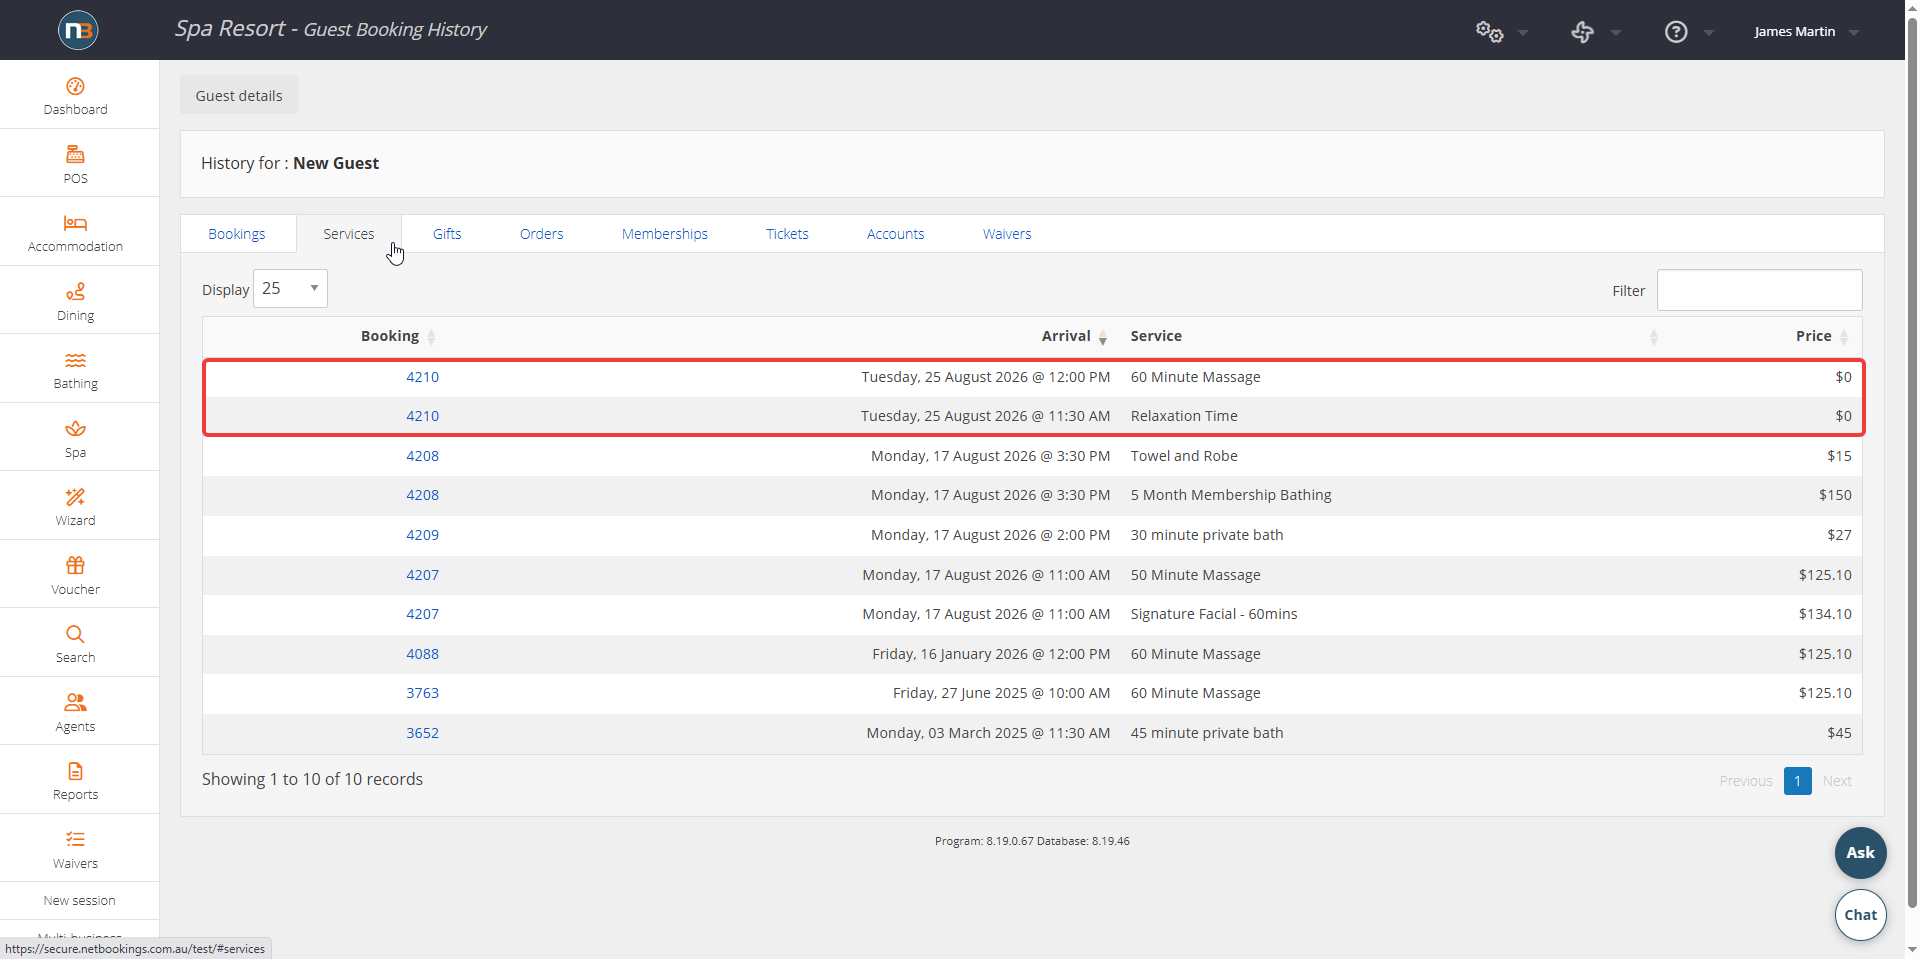Screen dimensions: 1920x959
Task: Open booking 4208 for 5 Month Membership Bathing
Action: [422, 495]
